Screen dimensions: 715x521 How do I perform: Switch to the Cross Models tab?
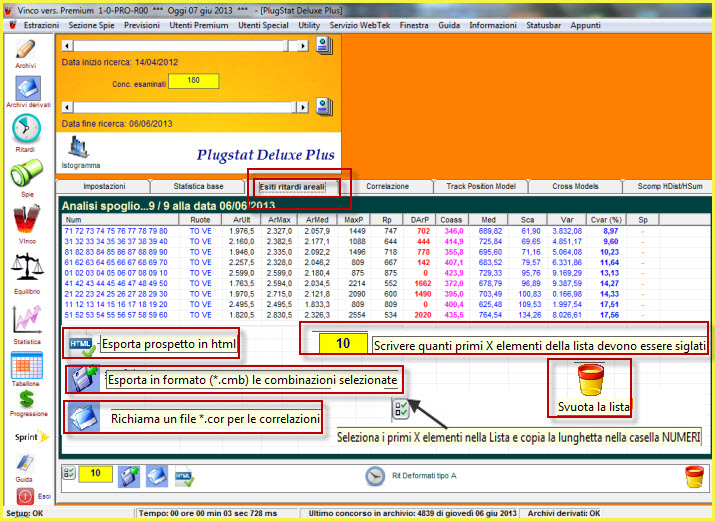coord(575,186)
